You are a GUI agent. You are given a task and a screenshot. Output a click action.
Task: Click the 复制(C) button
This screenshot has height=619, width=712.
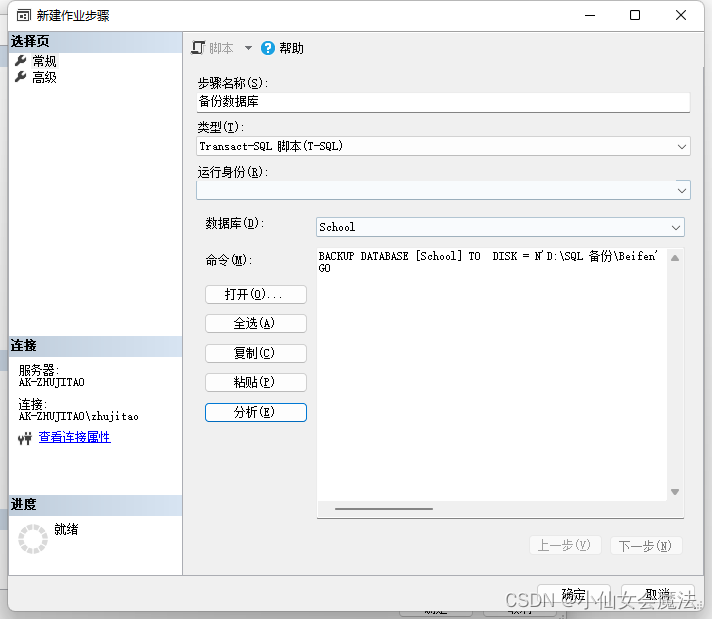pos(256,353)
